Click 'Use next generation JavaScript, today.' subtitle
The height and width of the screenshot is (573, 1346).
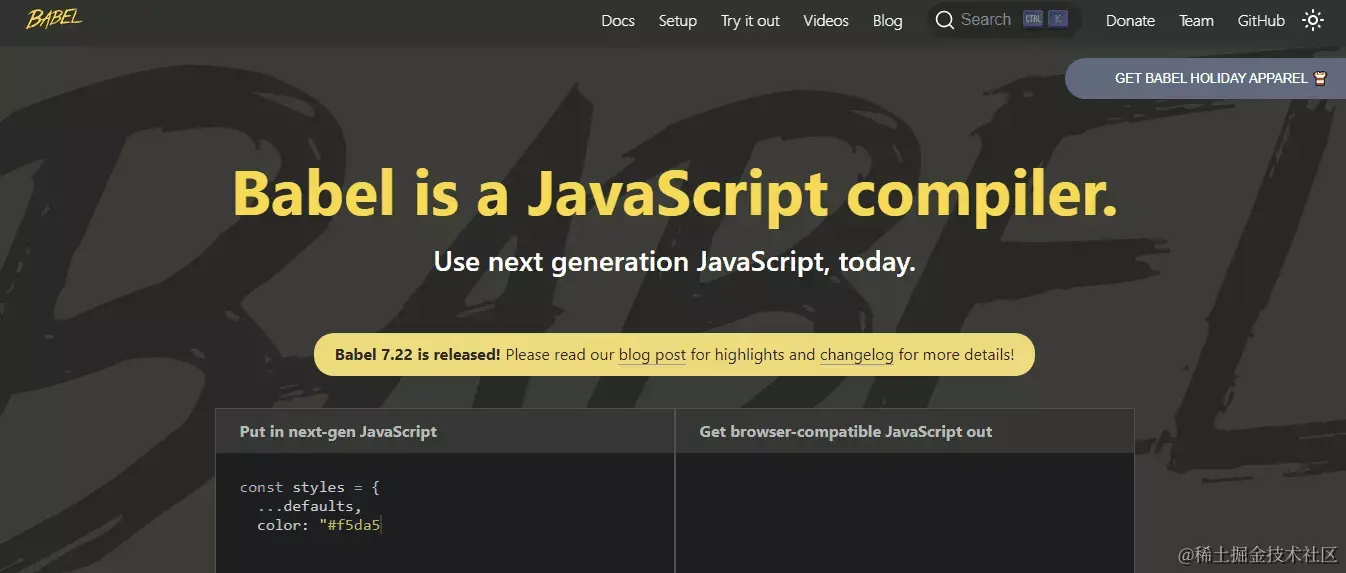tap(674, 262)
